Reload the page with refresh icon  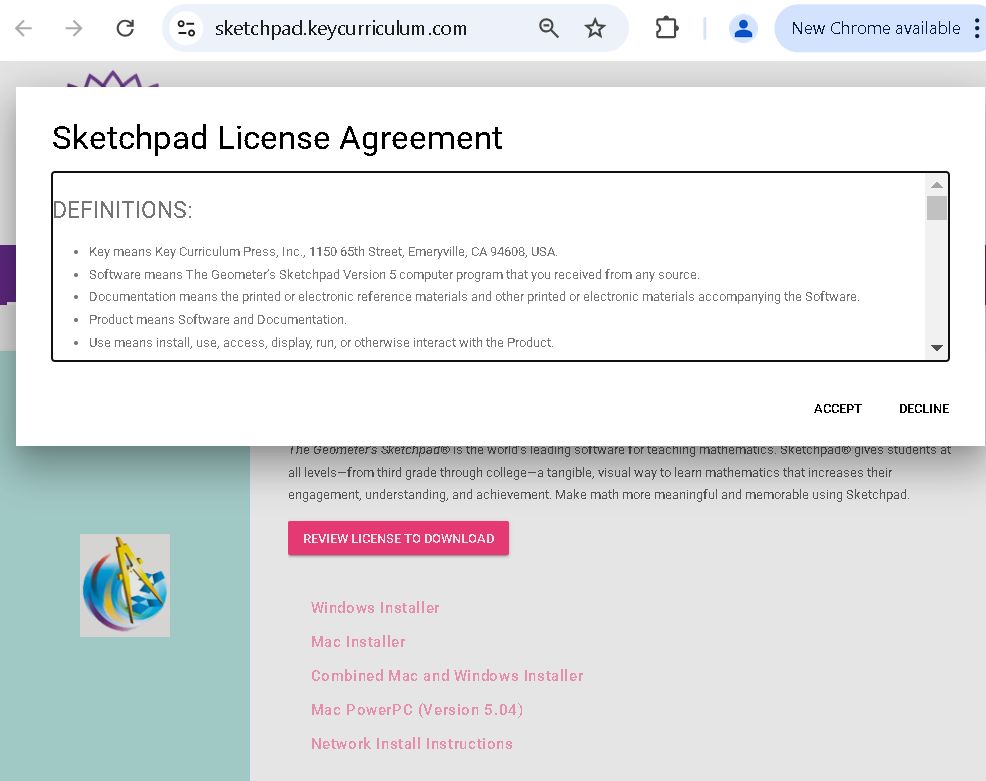[125, 28]
